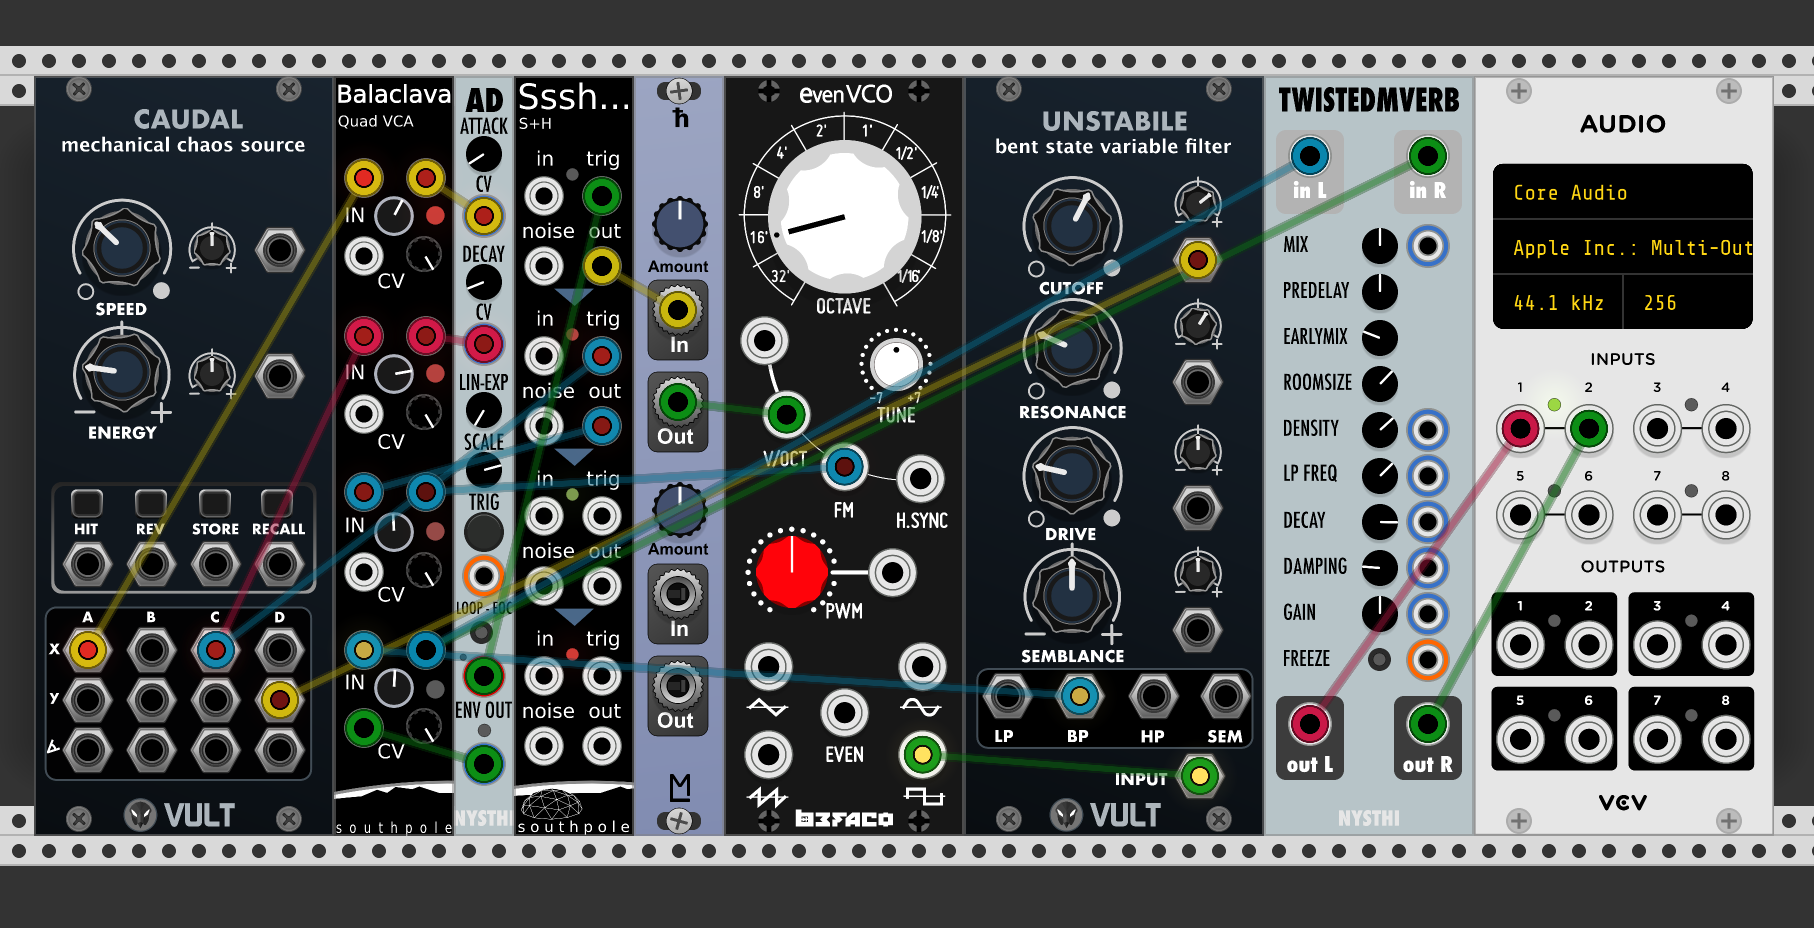1814x928 pixels.
Task: Click the H.SYNC input jack
Action: 920,479
